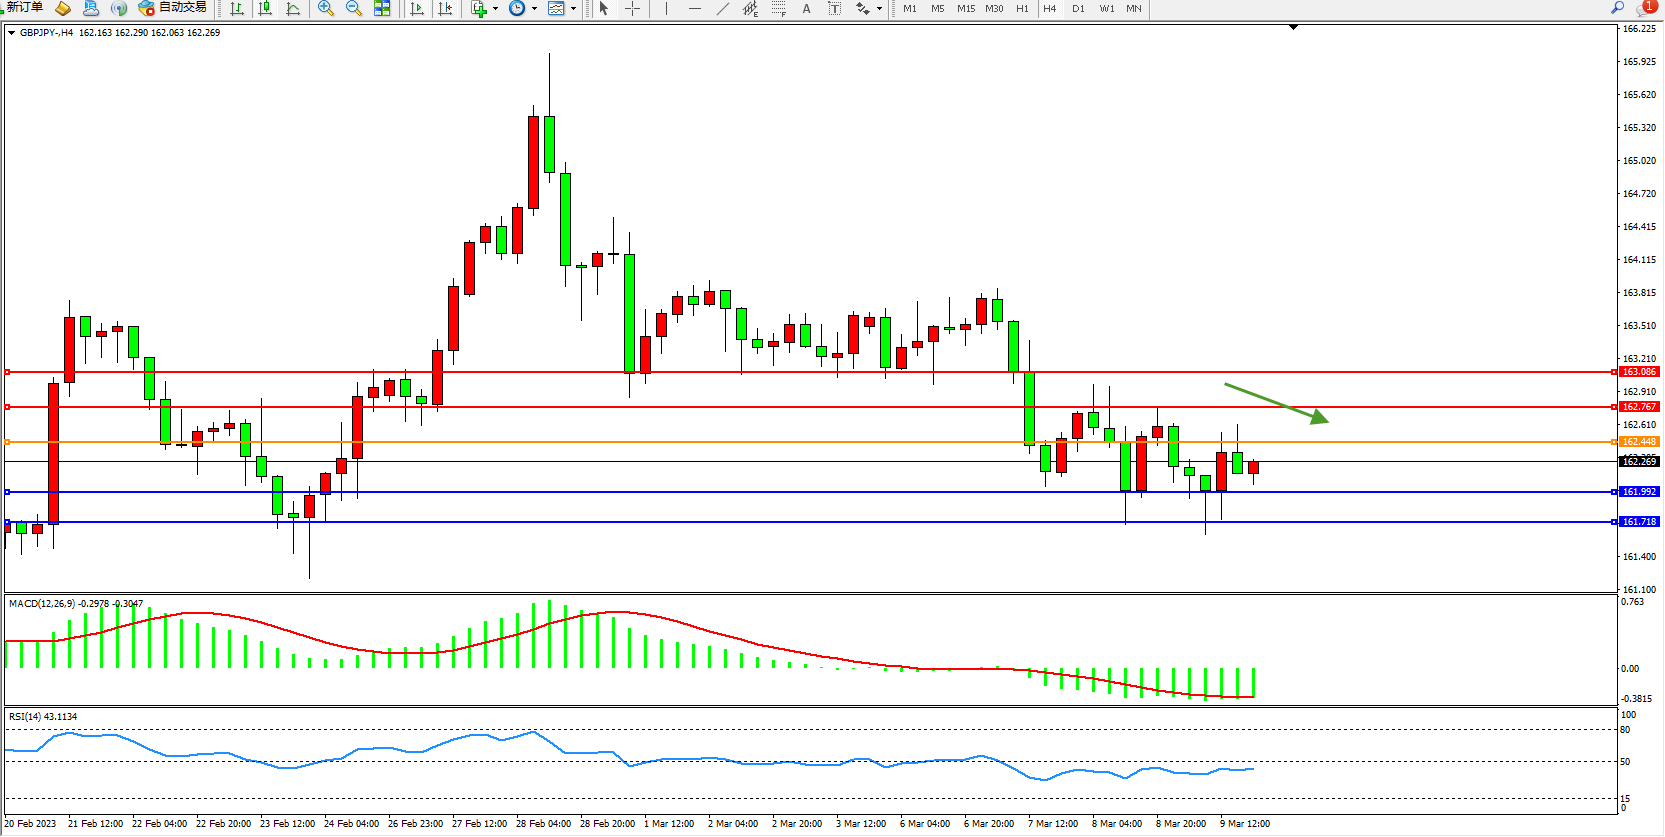Click the Tile Windows icon
Image resolution: width=1665 pixels, height=837 pixels.
(x=382, y=8)
